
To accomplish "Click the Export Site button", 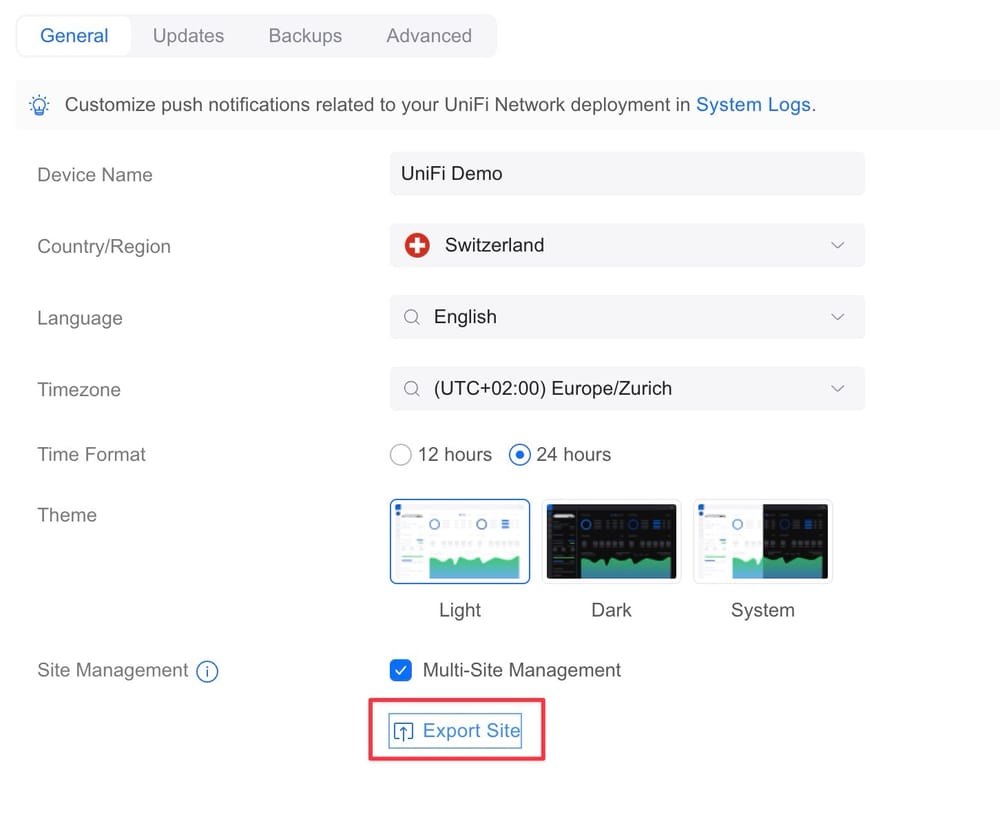I will (x=455, y=731).
